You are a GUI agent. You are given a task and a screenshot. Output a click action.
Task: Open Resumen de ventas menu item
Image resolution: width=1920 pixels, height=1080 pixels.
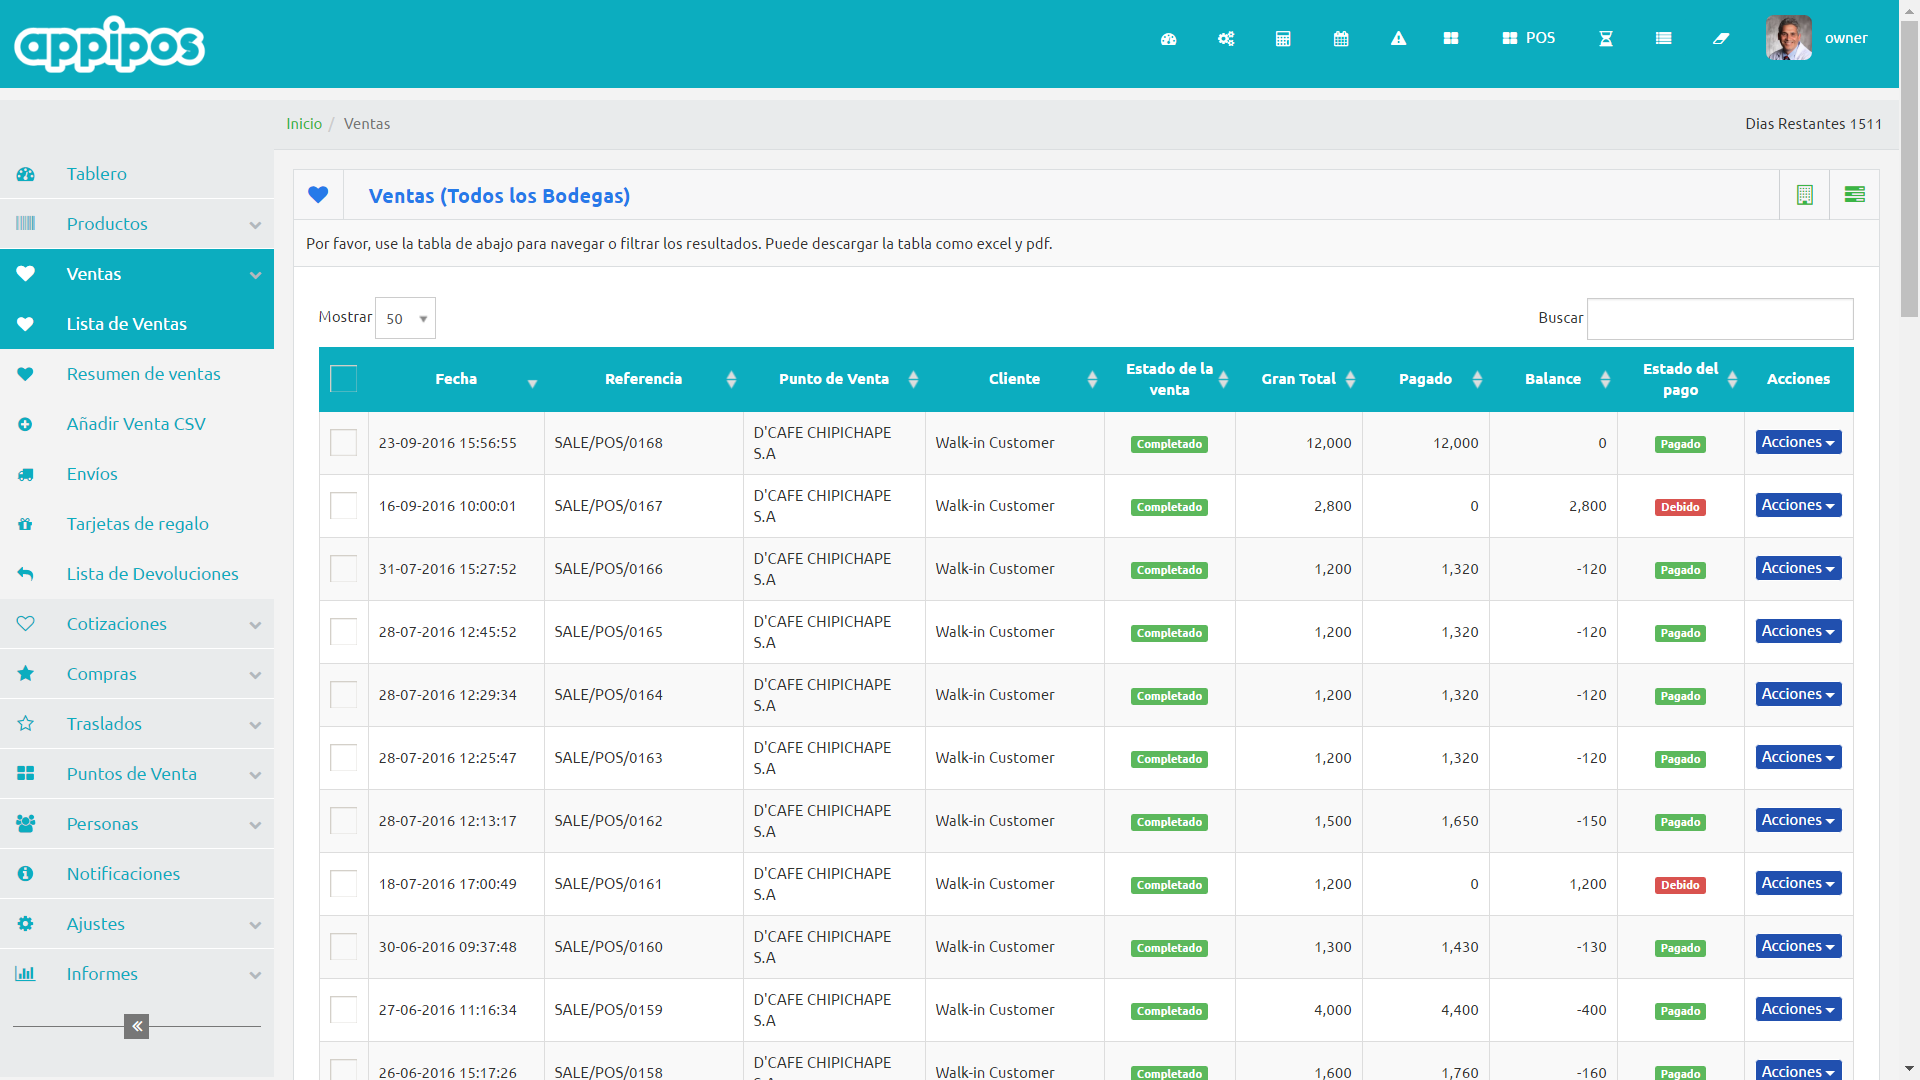pos(143,374)
